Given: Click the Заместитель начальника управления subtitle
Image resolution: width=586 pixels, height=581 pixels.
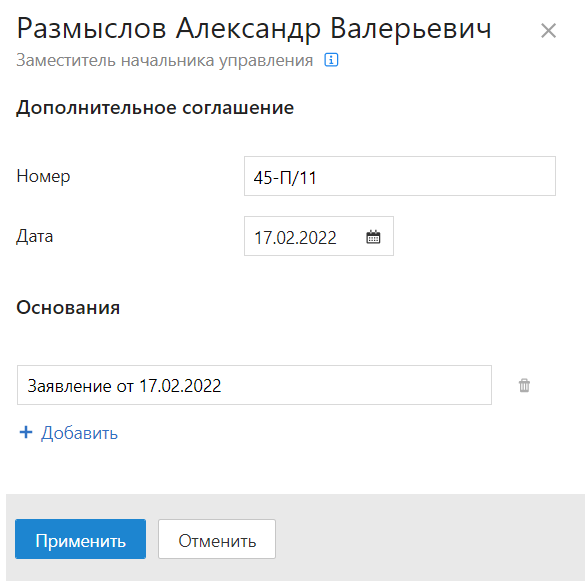Looking at the screenshot, I should 164,61.
